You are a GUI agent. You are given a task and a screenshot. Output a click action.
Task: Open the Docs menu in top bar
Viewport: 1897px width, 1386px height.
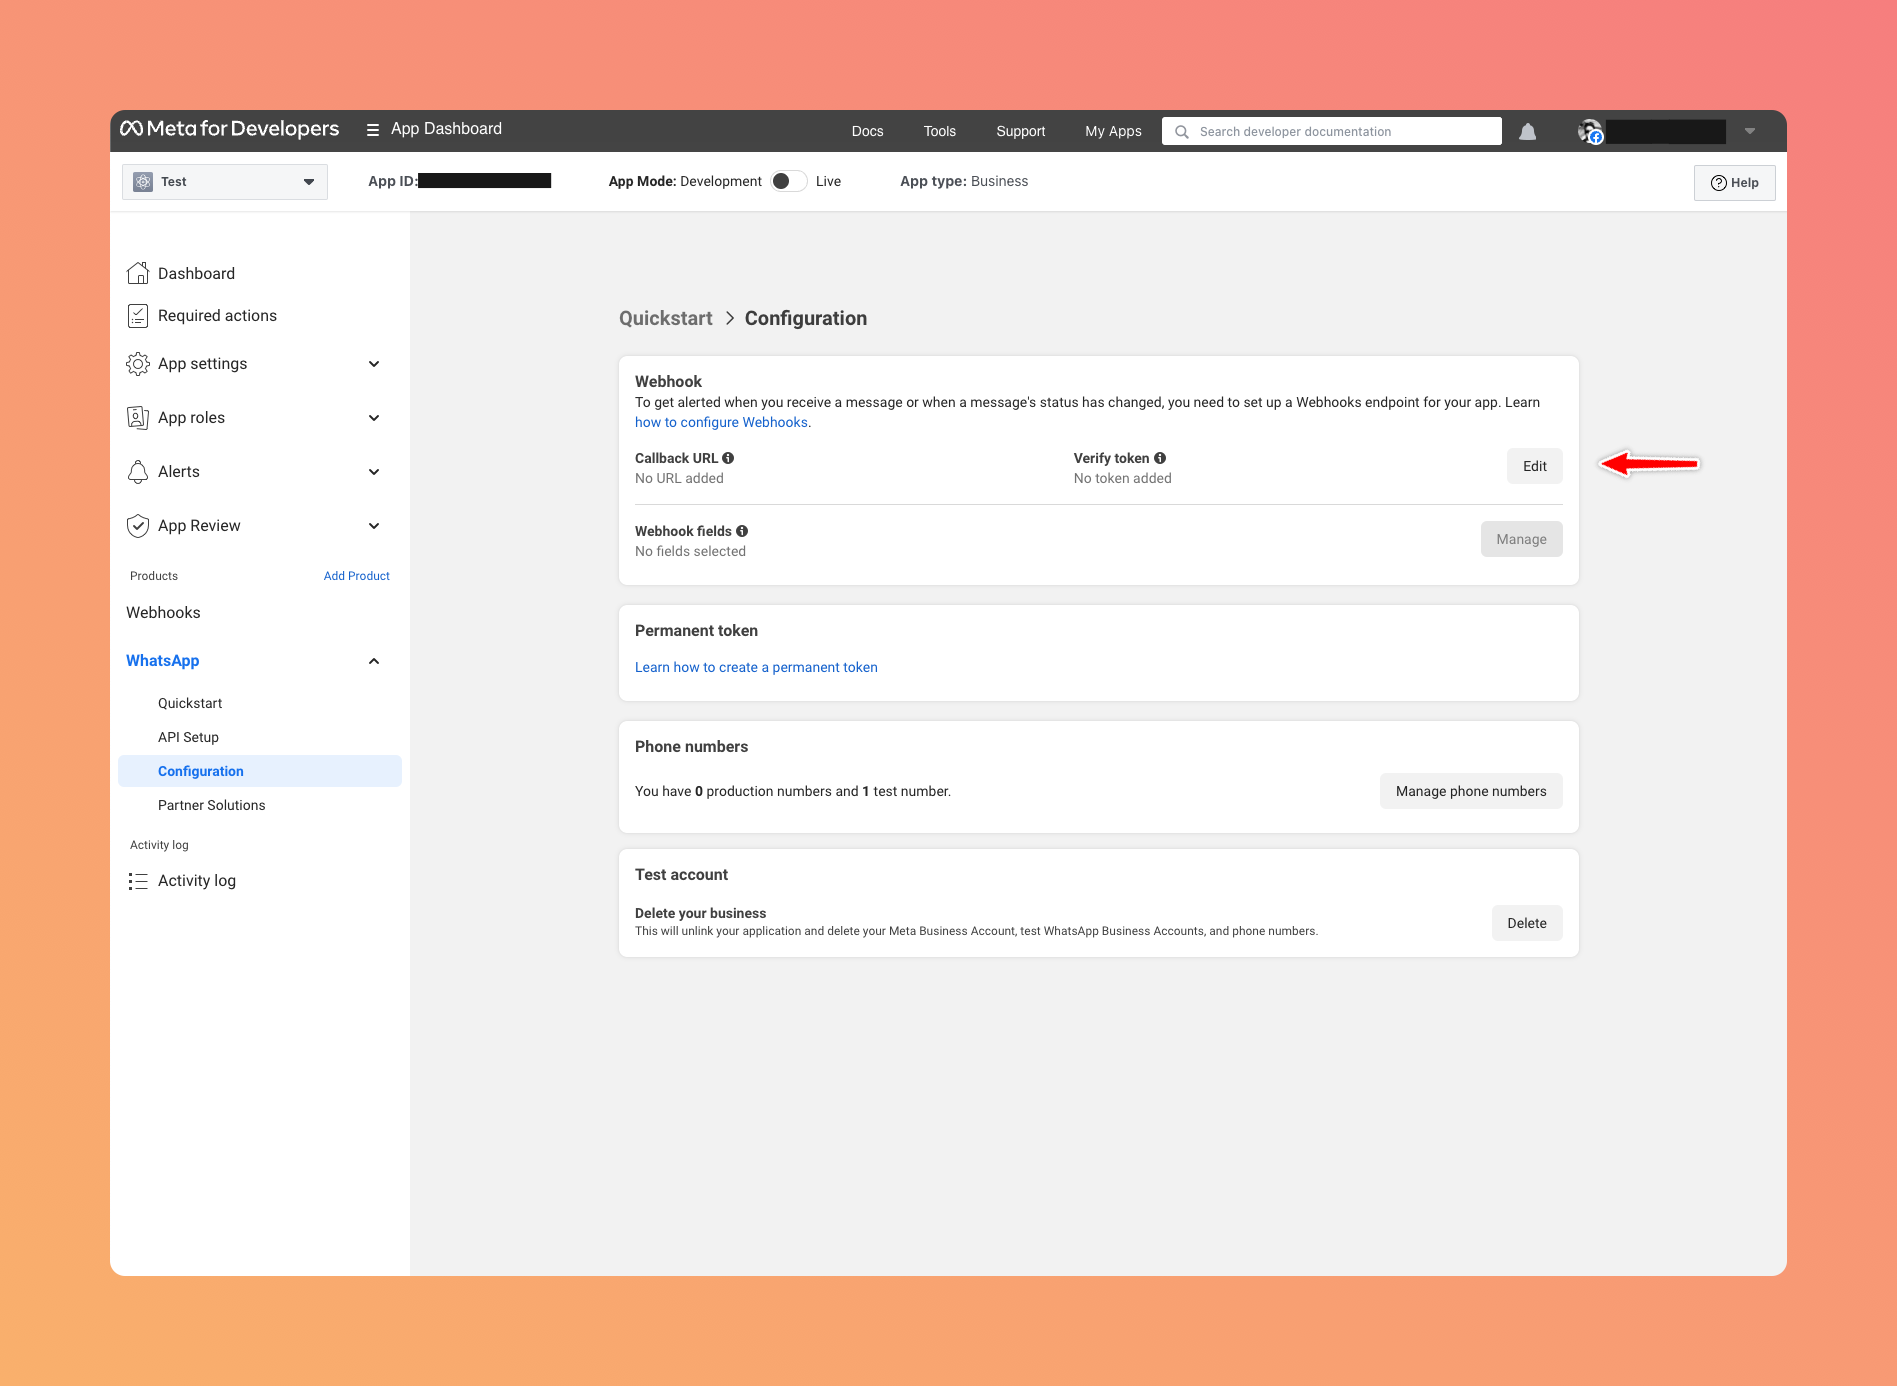tap(867, 131)
